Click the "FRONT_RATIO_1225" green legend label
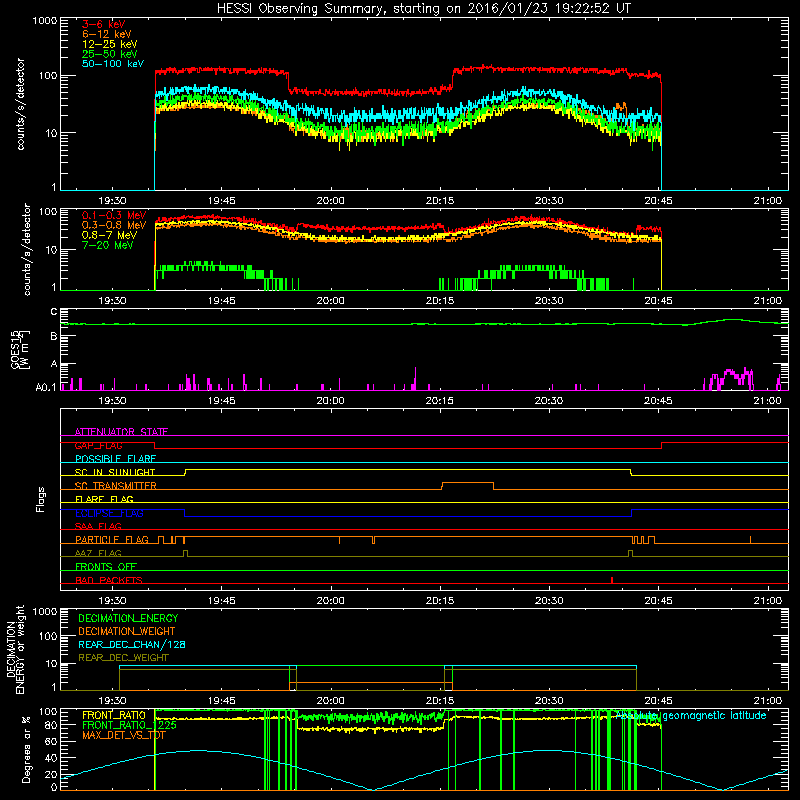800x800 pixels. (x=130, y=725)
